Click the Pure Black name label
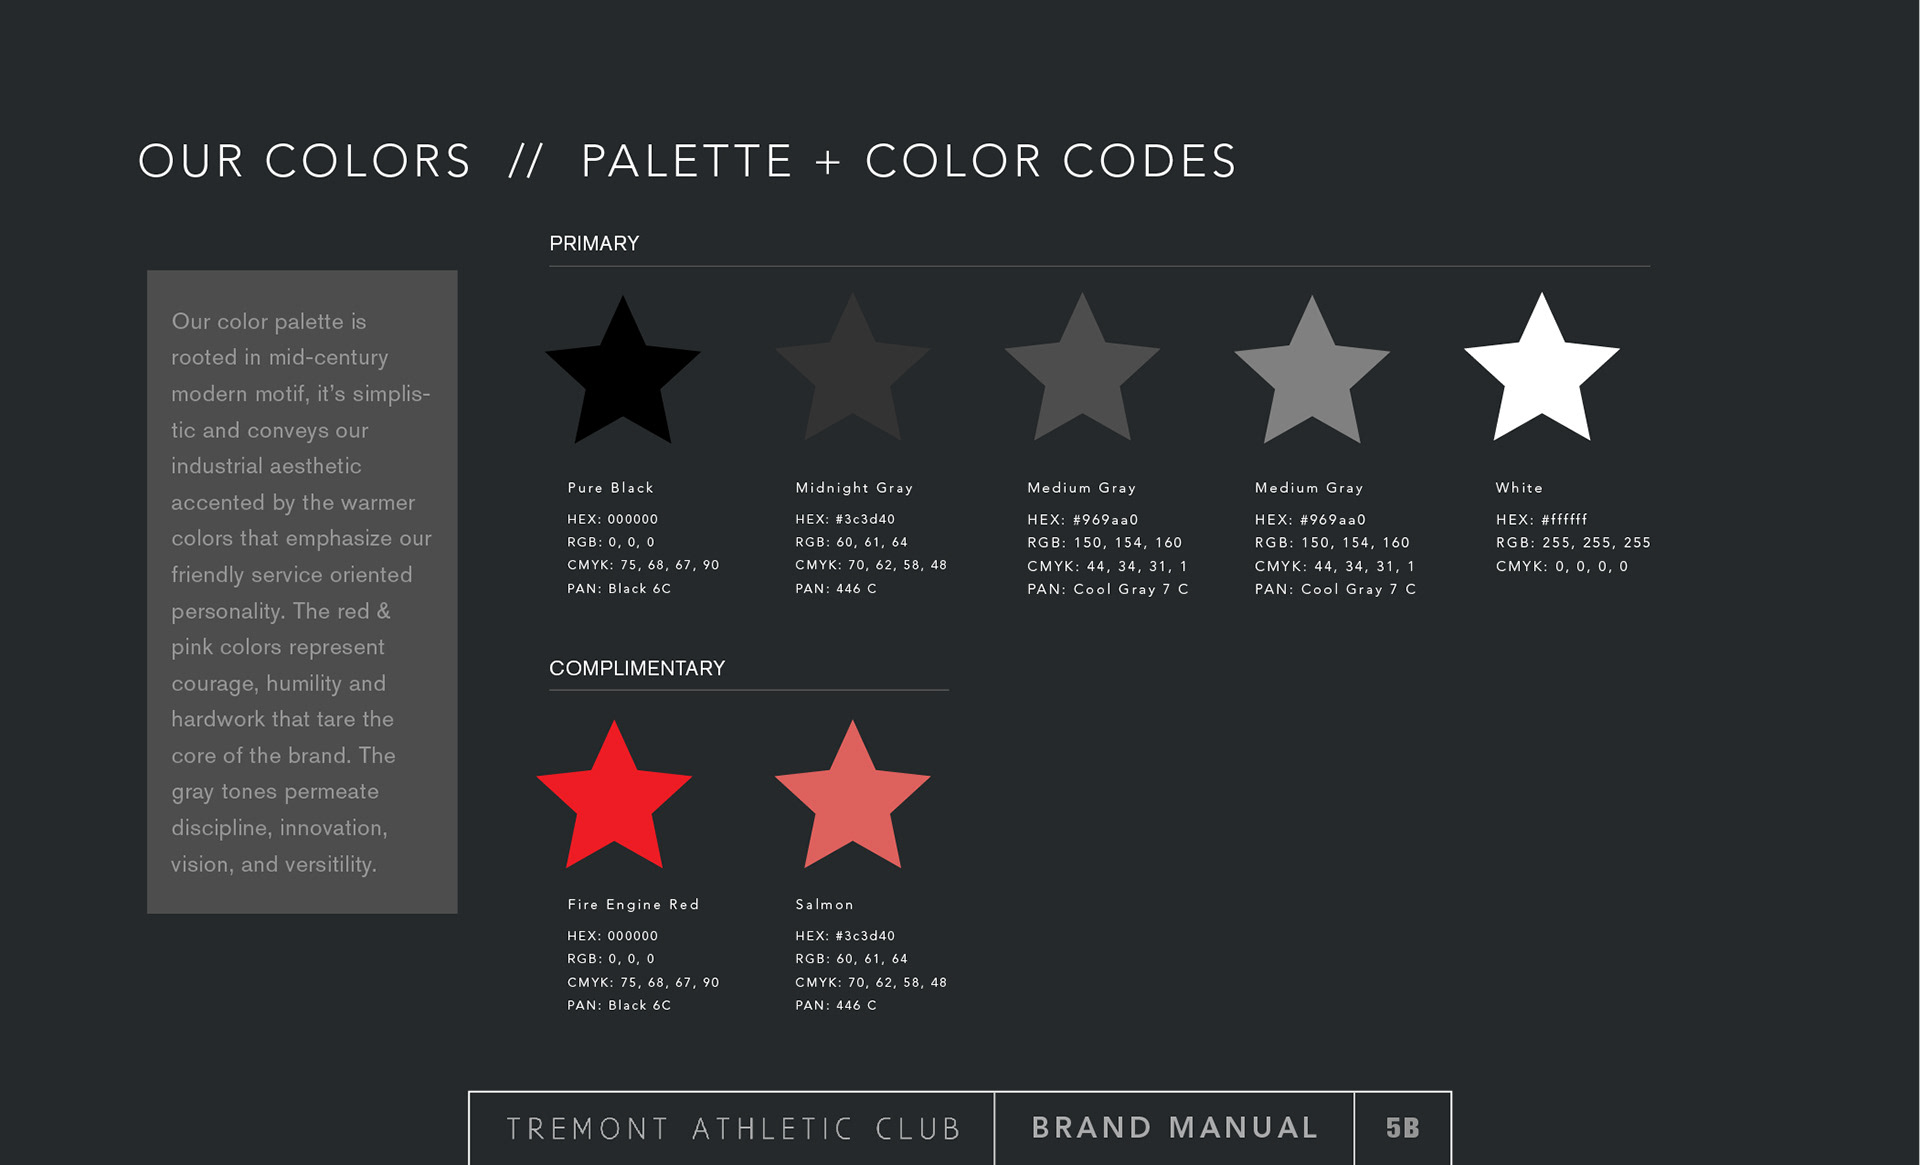 click(x=610, y=488)
